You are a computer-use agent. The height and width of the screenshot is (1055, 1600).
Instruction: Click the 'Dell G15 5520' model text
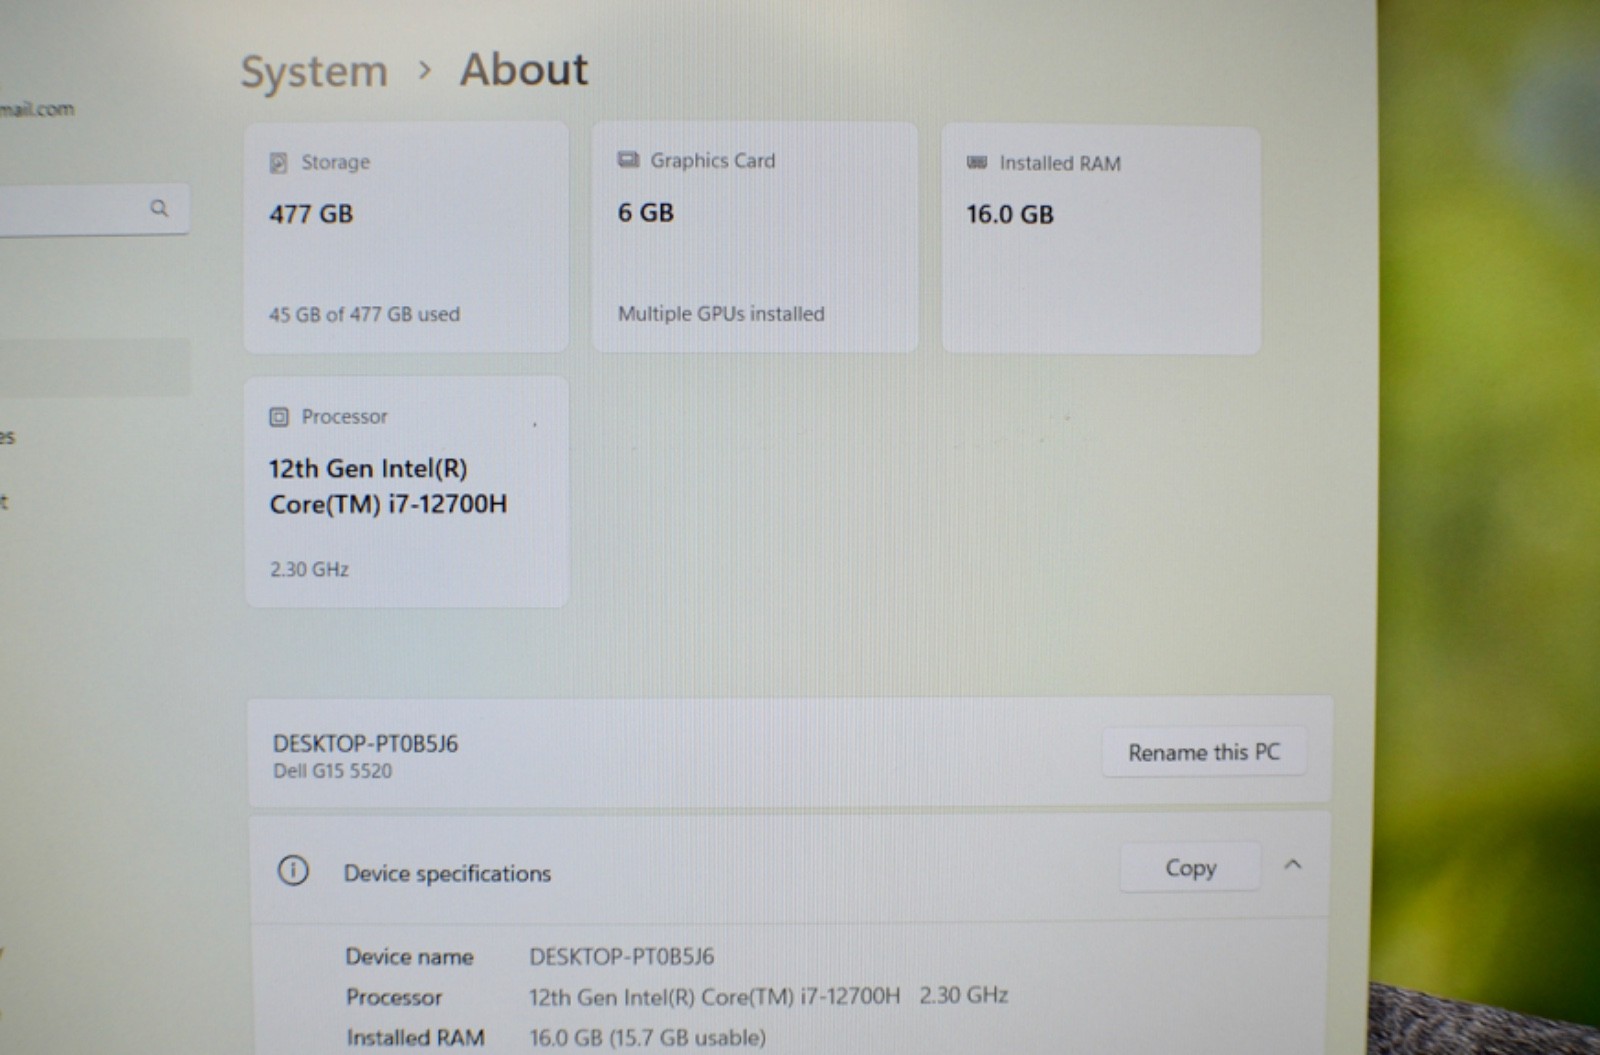click(x=333, y=771)
